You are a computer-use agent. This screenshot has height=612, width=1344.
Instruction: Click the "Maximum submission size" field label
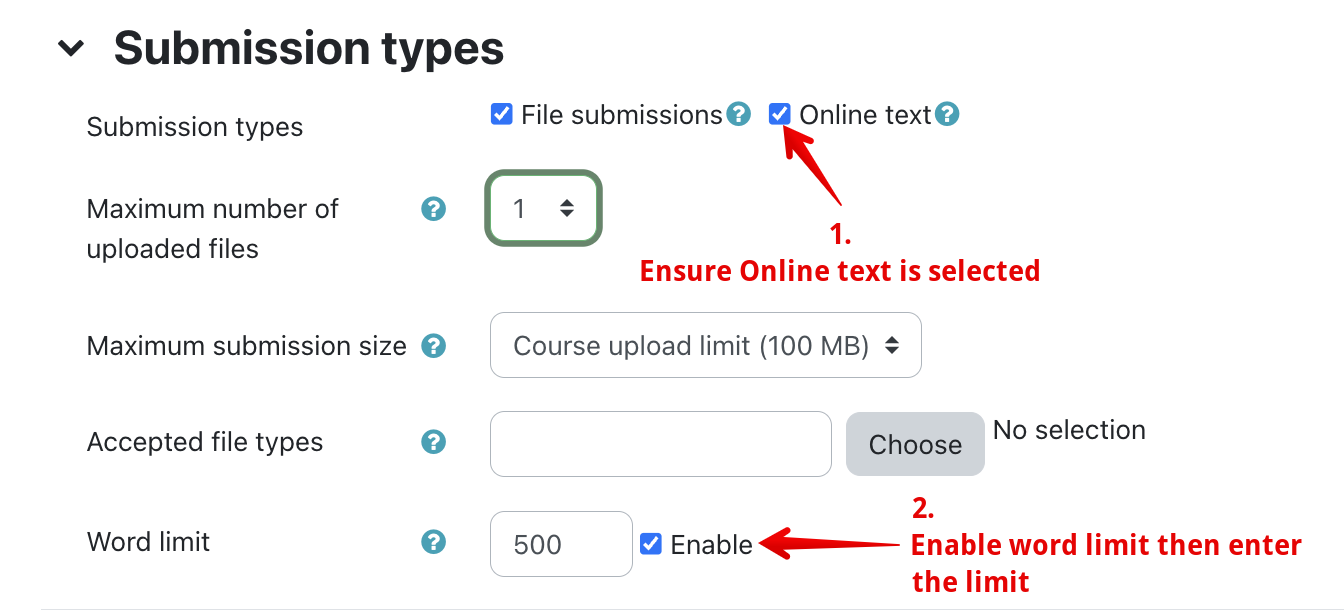[247, 346]
